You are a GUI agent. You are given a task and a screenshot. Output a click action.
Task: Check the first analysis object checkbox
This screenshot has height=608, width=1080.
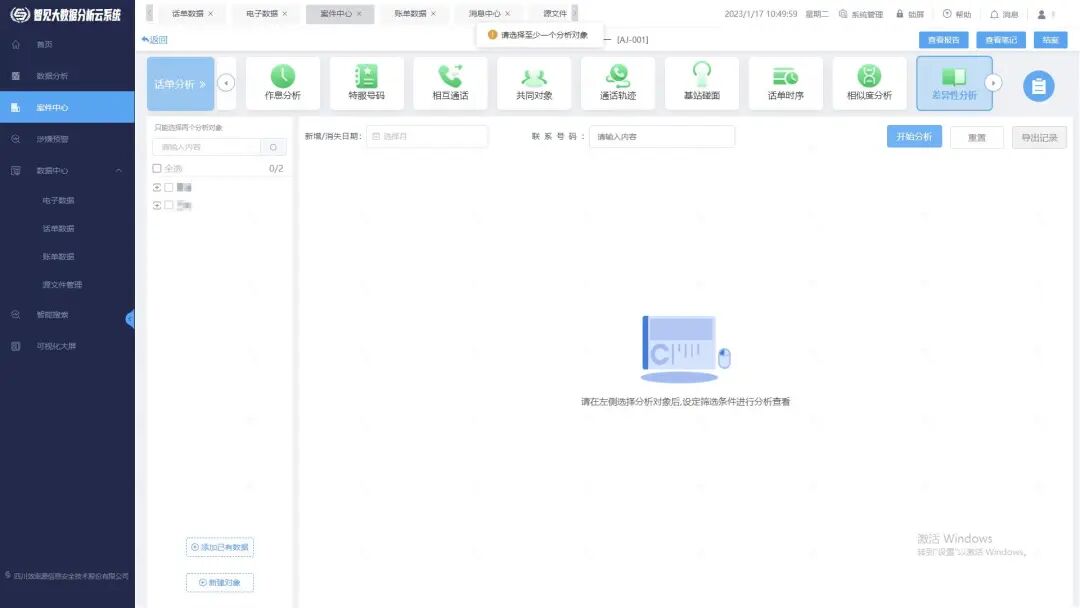point(168,188)
